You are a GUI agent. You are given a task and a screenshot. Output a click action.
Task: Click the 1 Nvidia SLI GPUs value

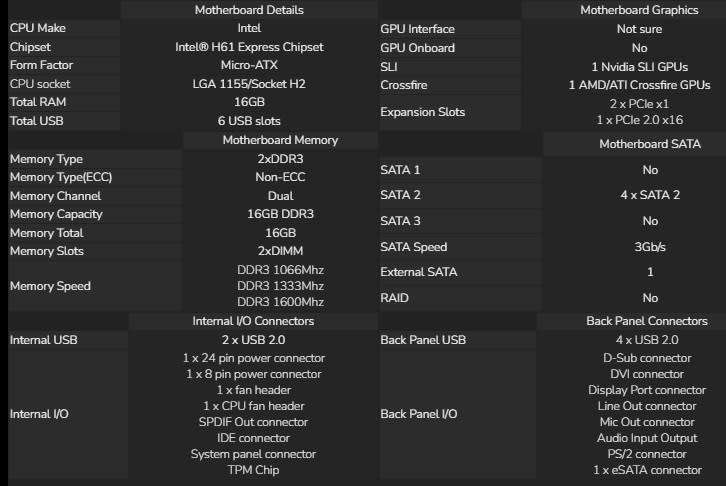point(639,67)
